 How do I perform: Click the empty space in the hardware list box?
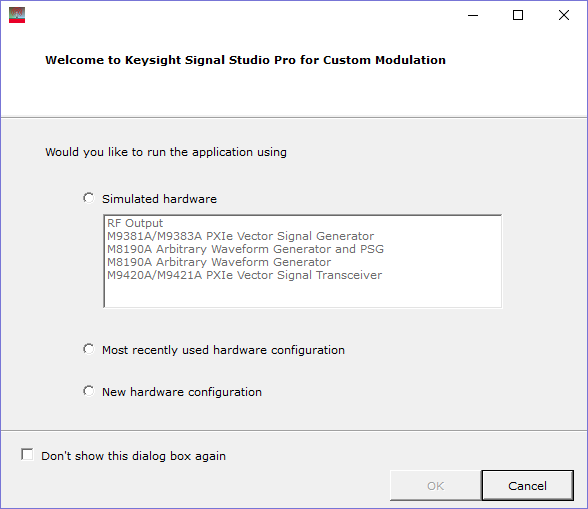302,294
